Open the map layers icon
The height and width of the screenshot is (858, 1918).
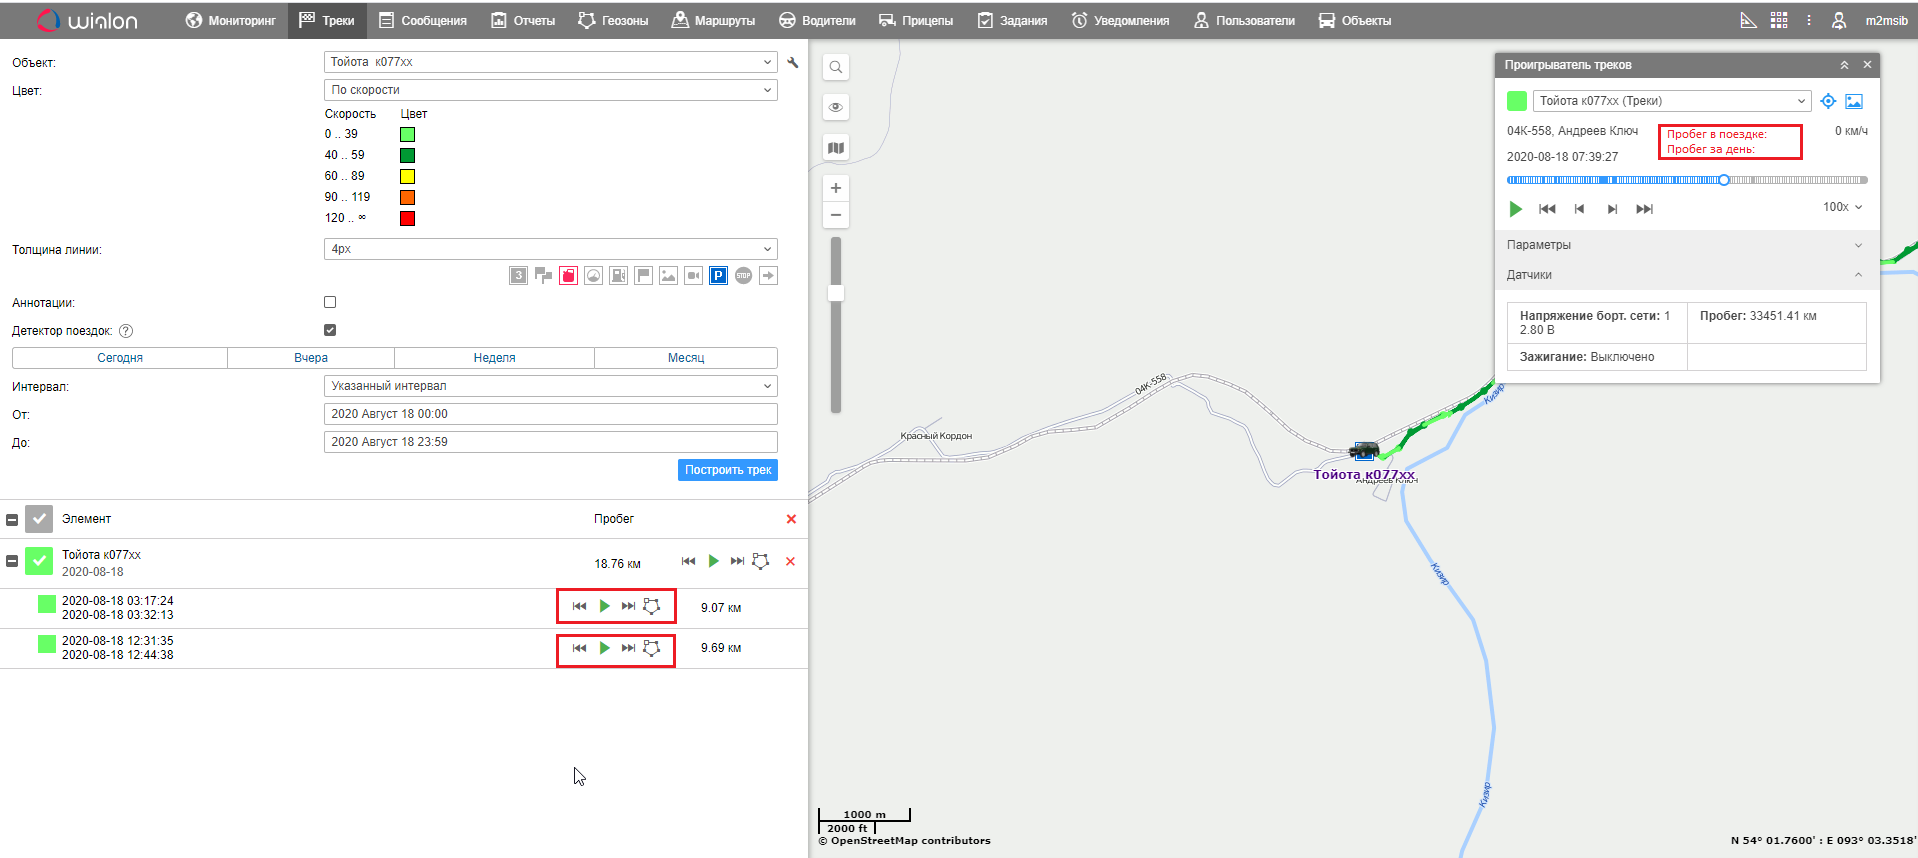tap(836, 148)
